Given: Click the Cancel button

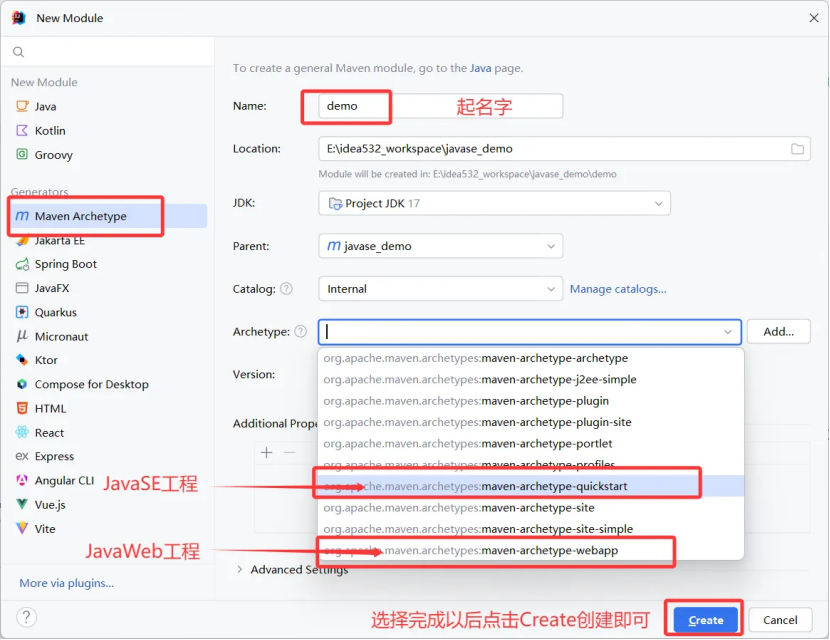Looking at the screenshot, I should (x=780, y=620).
